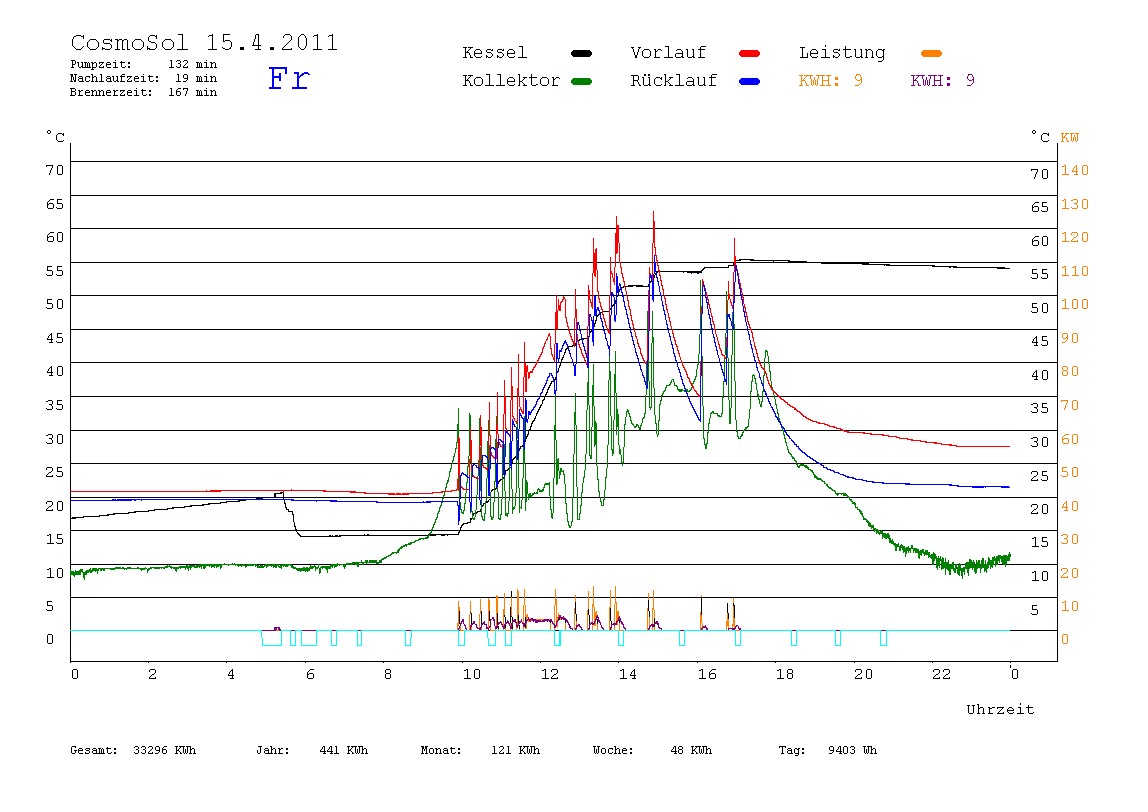Screen dimensions: 1148x812
Task: Click the orange Leistung legend swatch
Action: (931, 53)
